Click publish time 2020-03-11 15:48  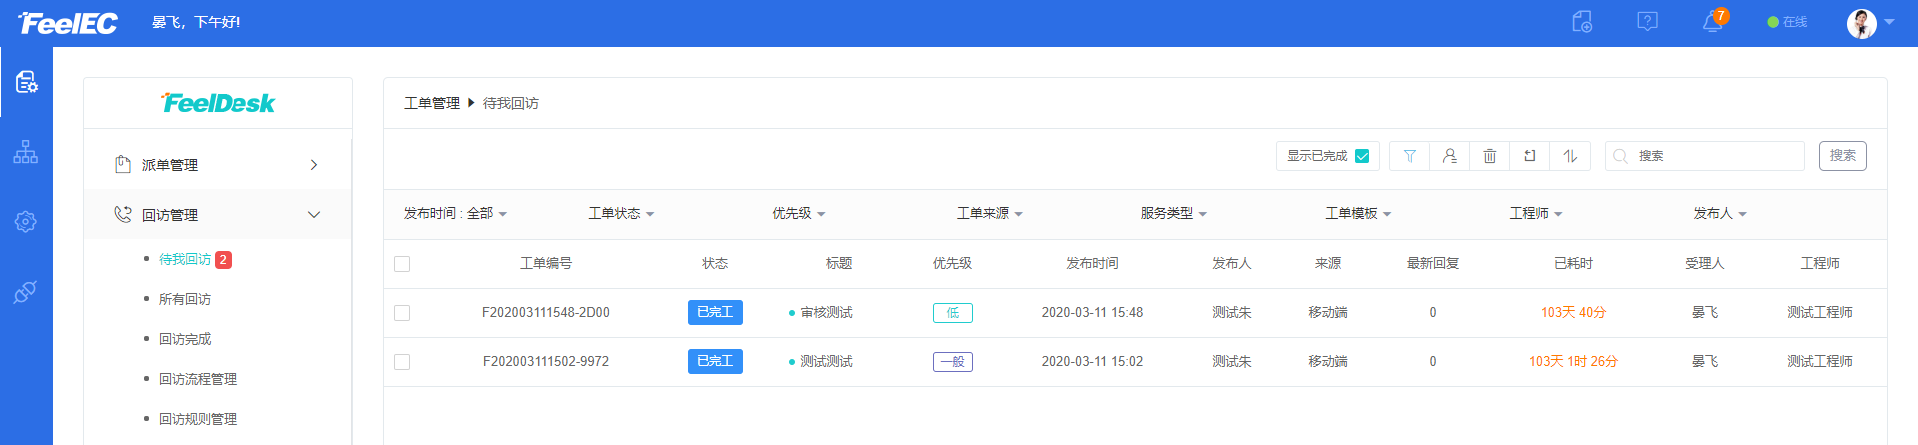tap(1092, 313)
